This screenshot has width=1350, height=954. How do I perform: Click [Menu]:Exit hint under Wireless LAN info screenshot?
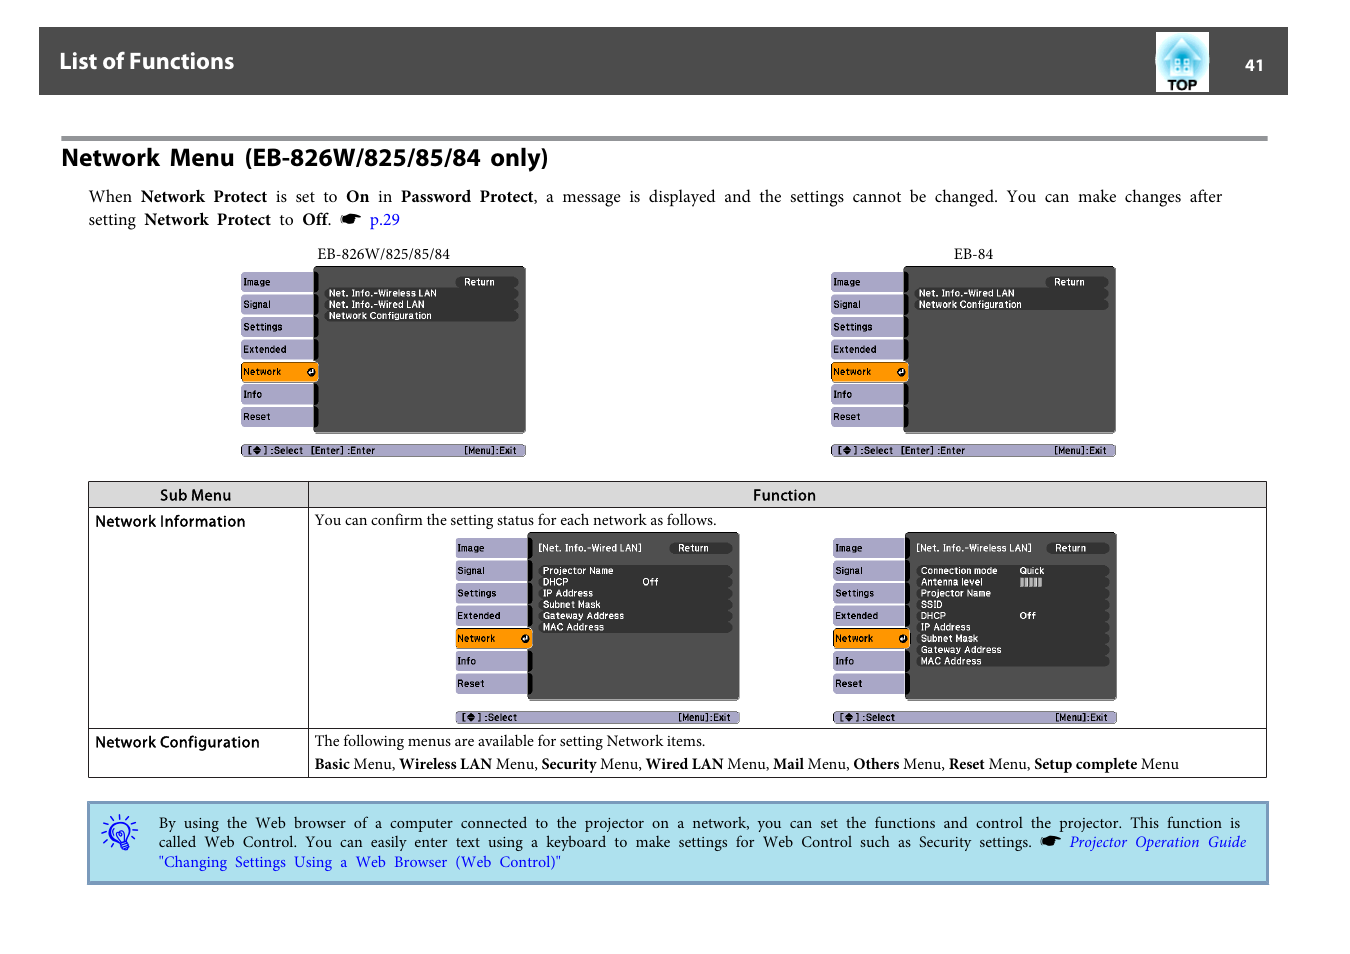click(1081, 718)
